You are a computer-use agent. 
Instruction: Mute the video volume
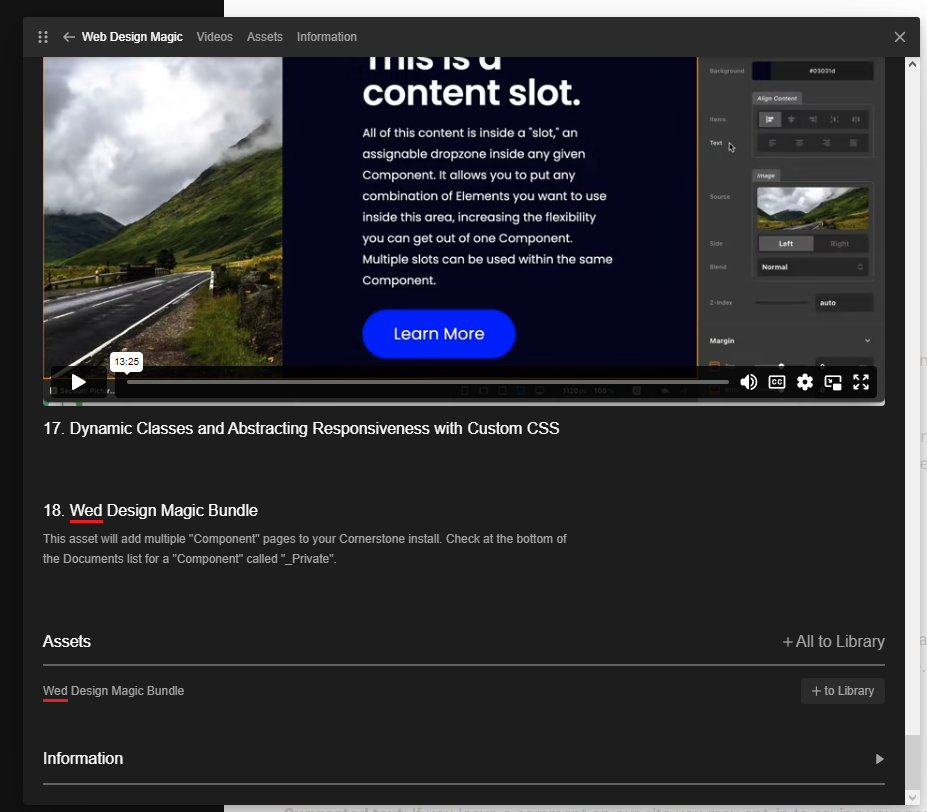tap(748, 382)
